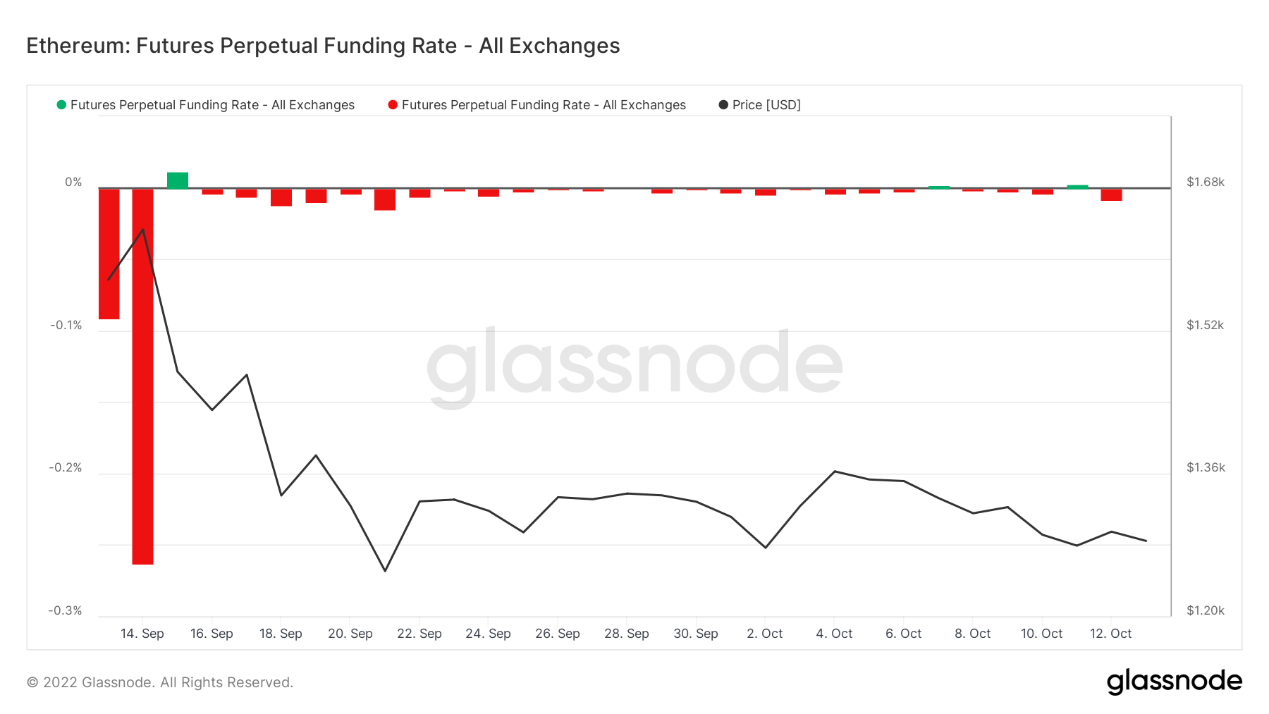Click the '$1.68k' price axis label
The image size is (1269, 714).
tap(1205, 182)
